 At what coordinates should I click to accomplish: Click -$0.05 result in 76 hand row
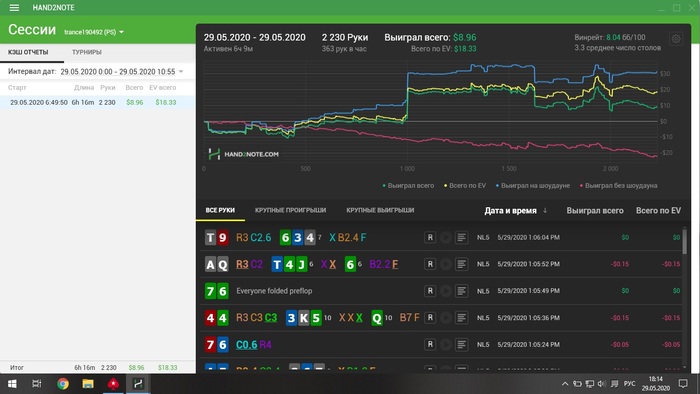click(620, 344)
